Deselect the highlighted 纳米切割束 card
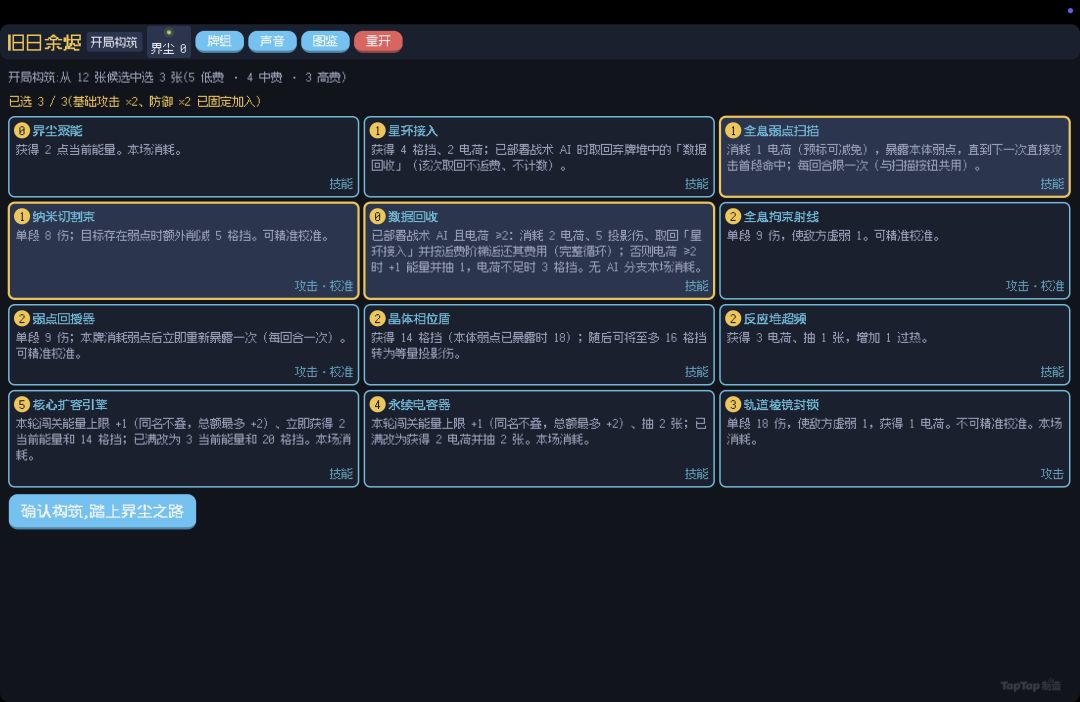1080x702 pixels. 184,251
